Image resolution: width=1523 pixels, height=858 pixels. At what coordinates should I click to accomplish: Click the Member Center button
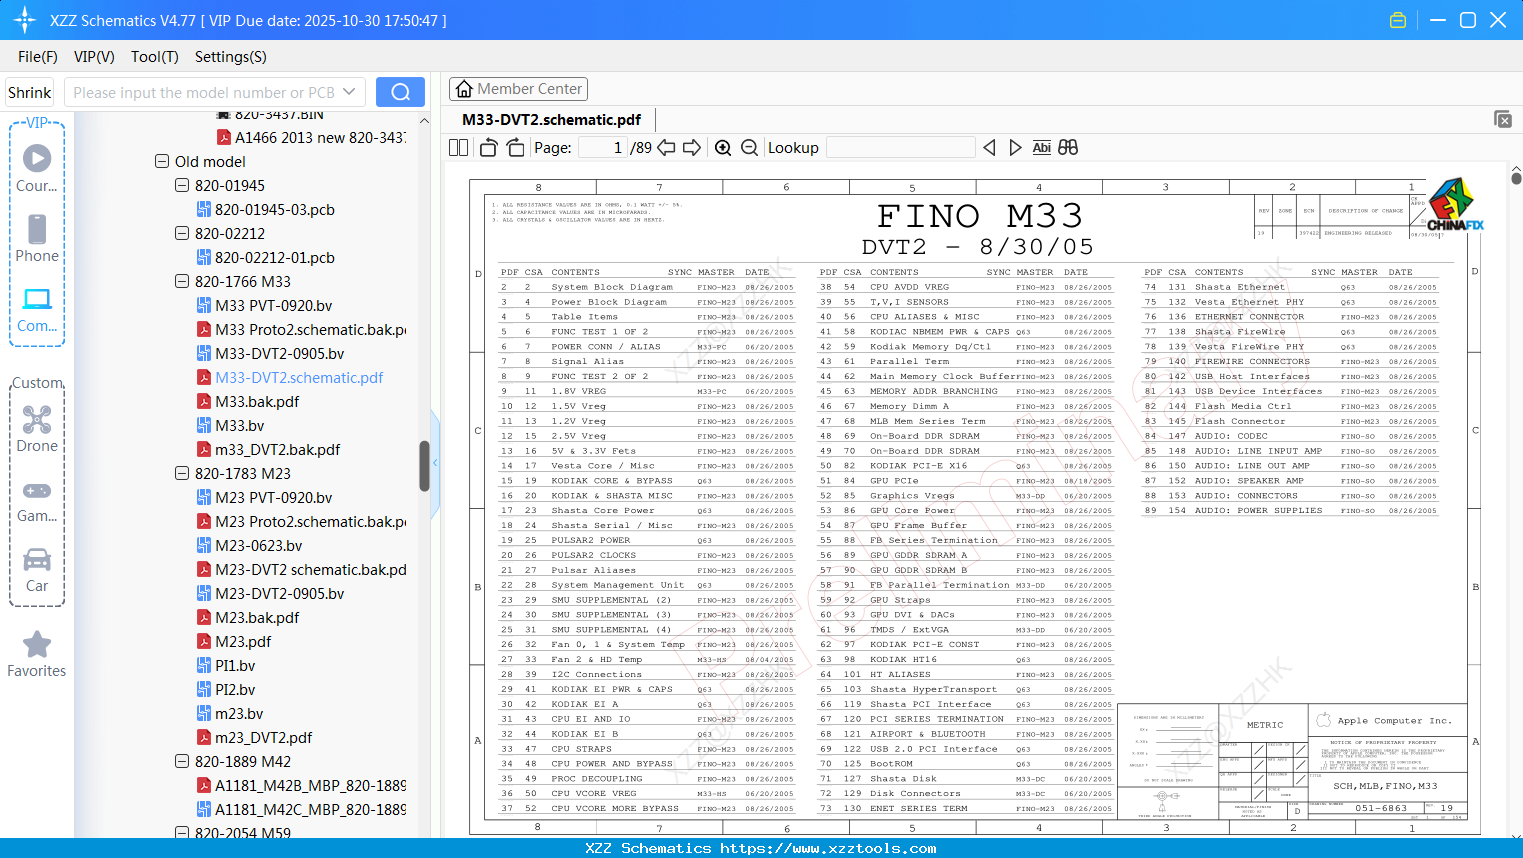click(518, 89)
